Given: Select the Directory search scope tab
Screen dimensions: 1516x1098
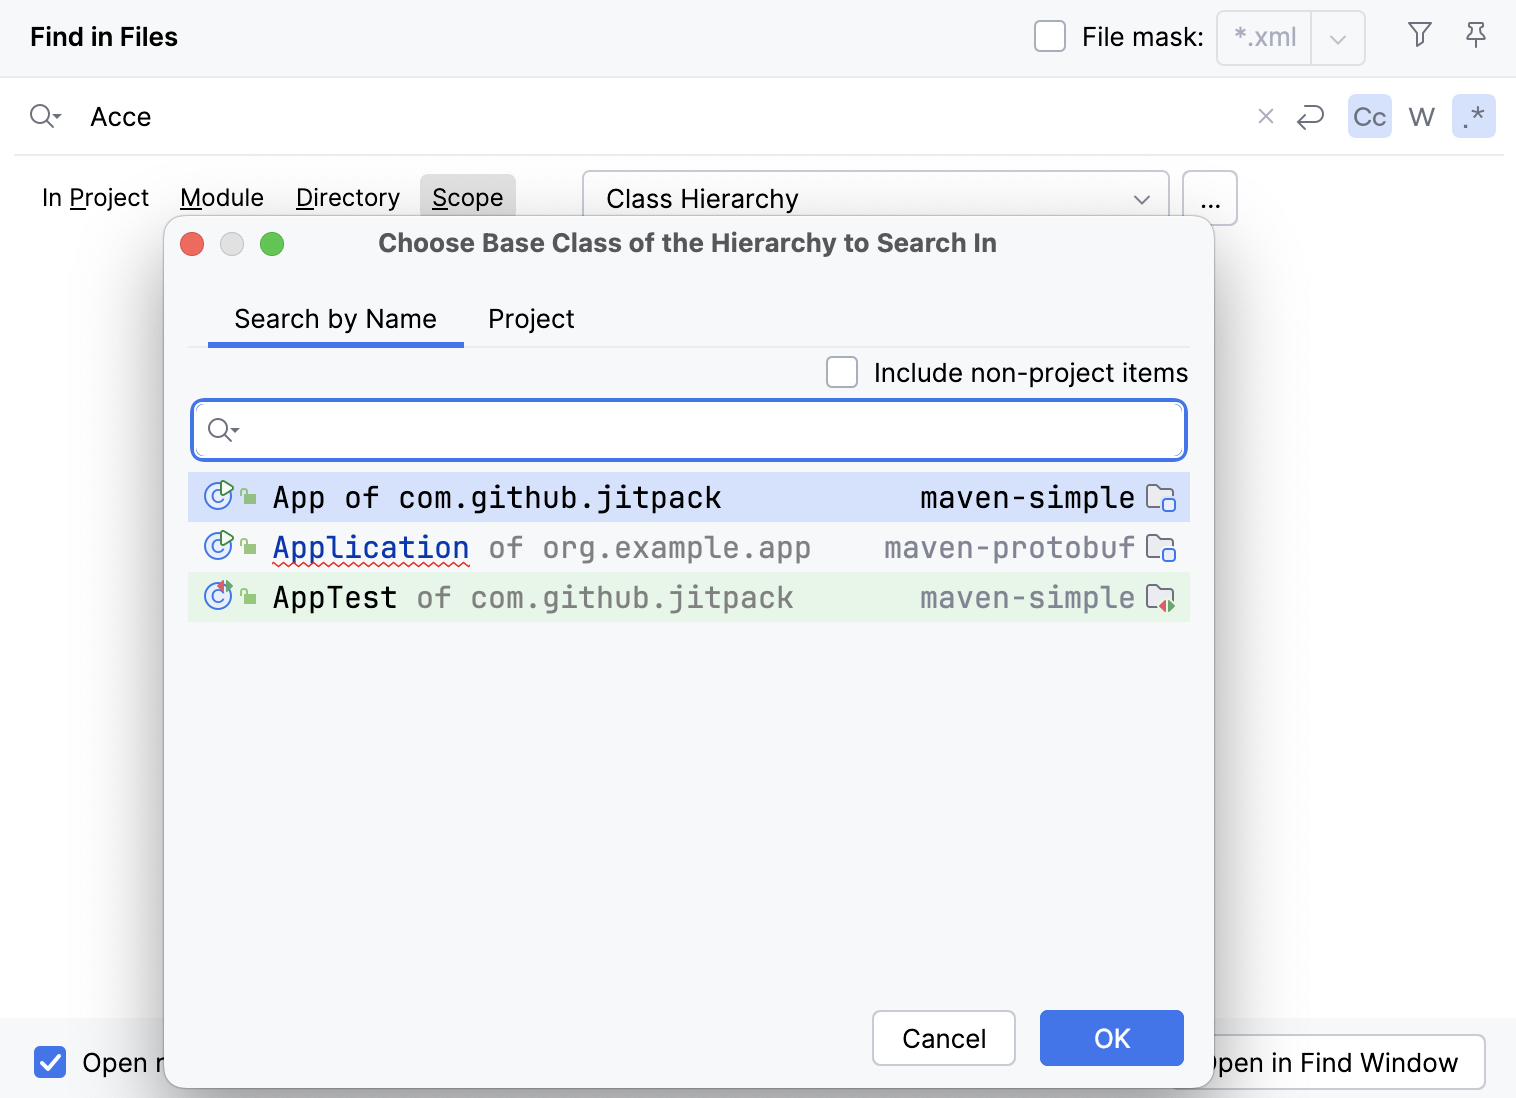Looking at the screenshot, I should [x=347, y=197].
